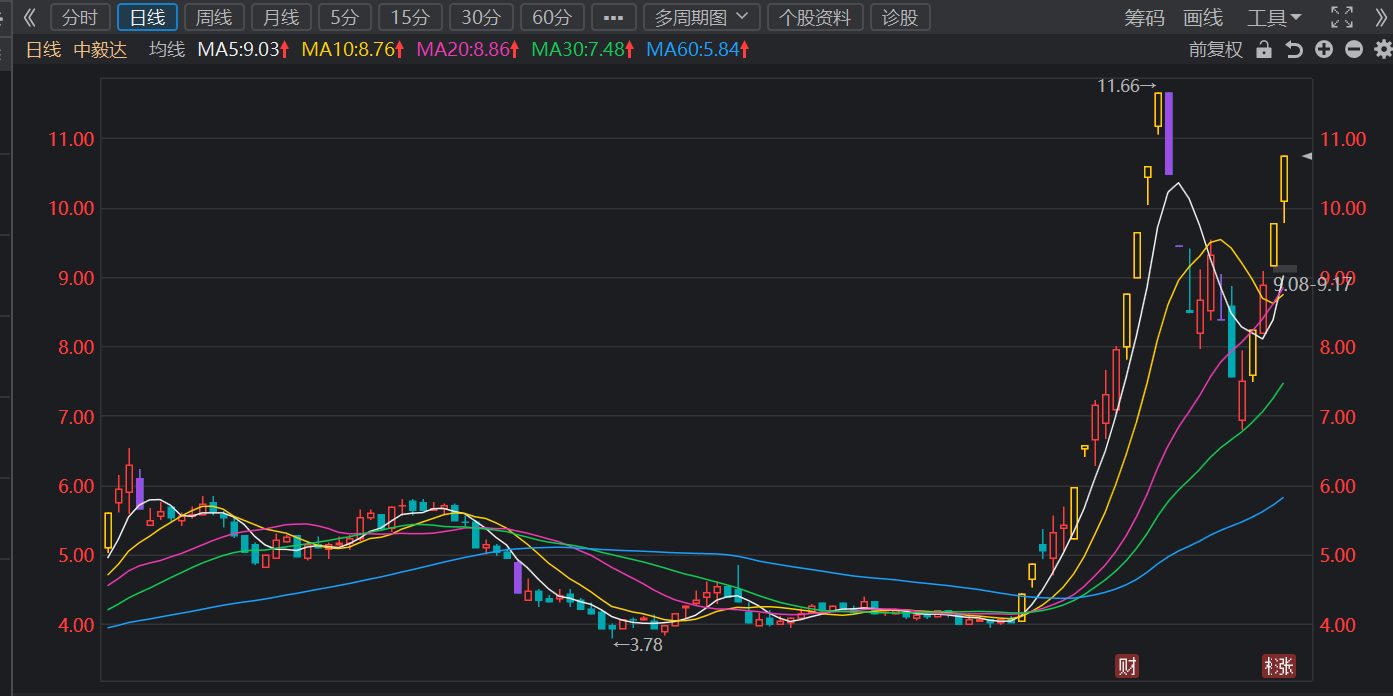
Task: Click the MA5:9.03 legend label
Action: point(243,50)
